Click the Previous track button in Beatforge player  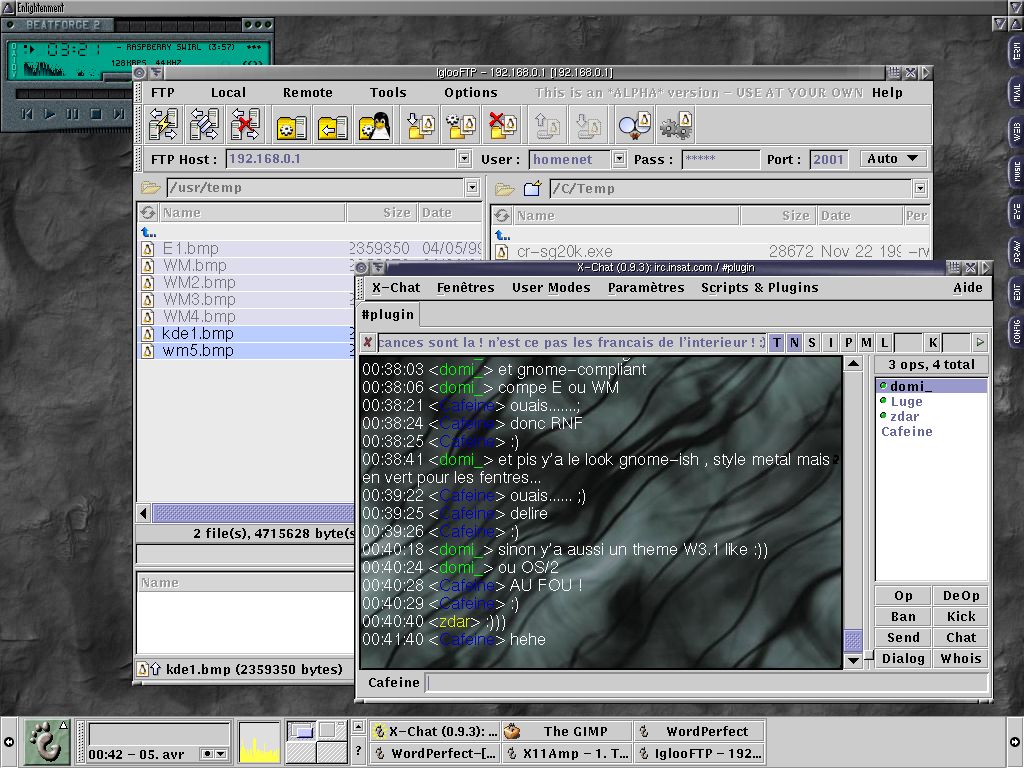coord(27,114)
